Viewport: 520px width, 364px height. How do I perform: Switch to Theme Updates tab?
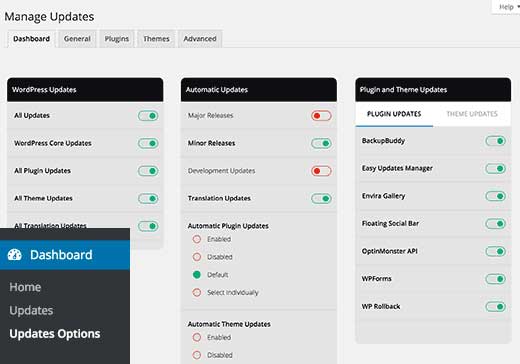(472, 114)
